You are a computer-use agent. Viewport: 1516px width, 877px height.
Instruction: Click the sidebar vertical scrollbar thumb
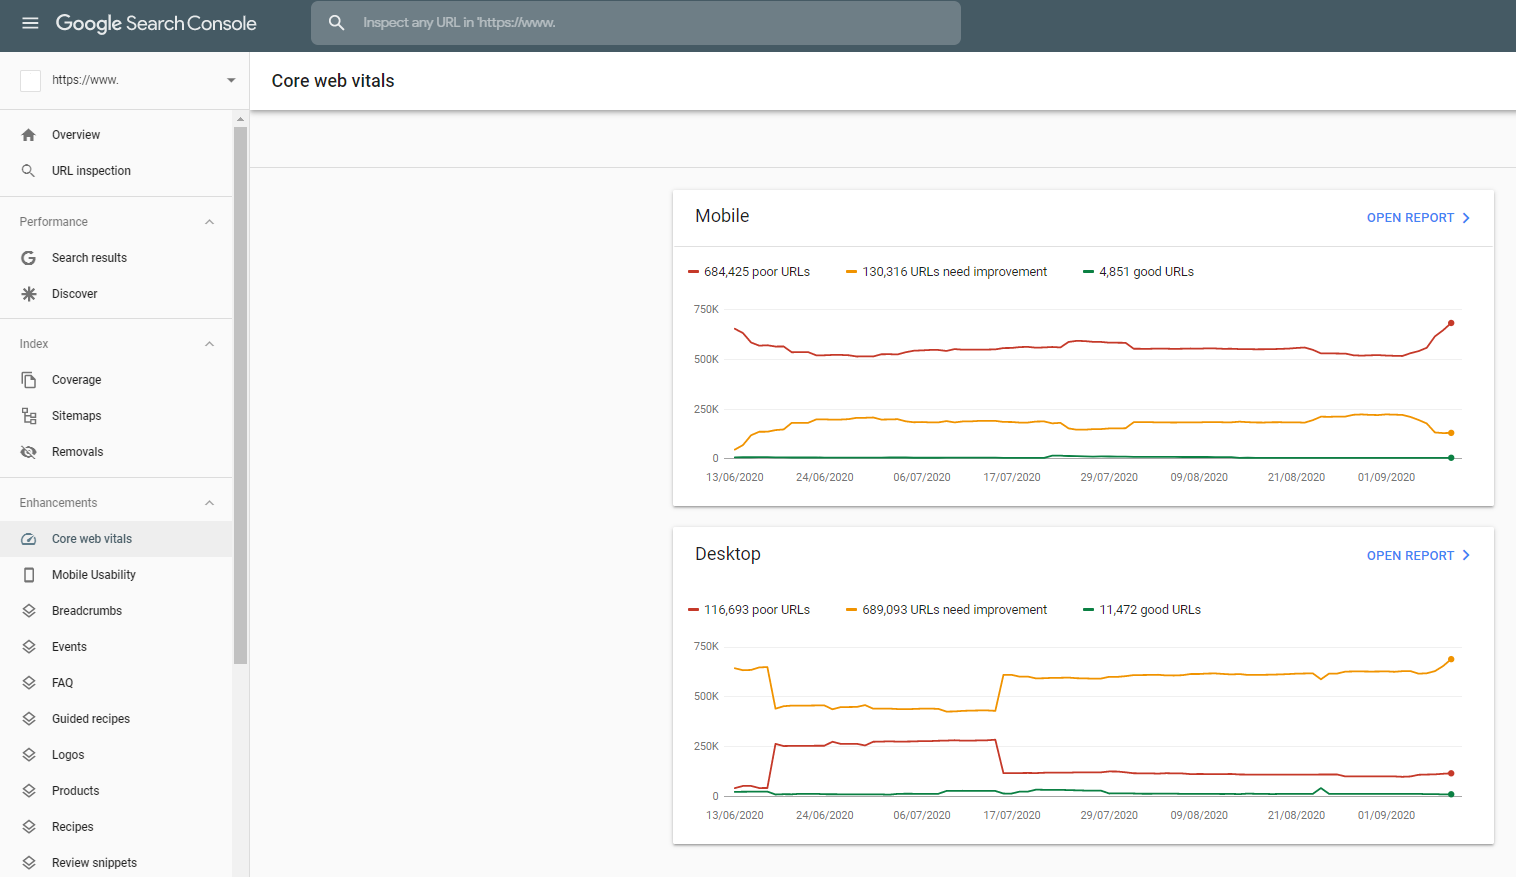tap(240, 395)
